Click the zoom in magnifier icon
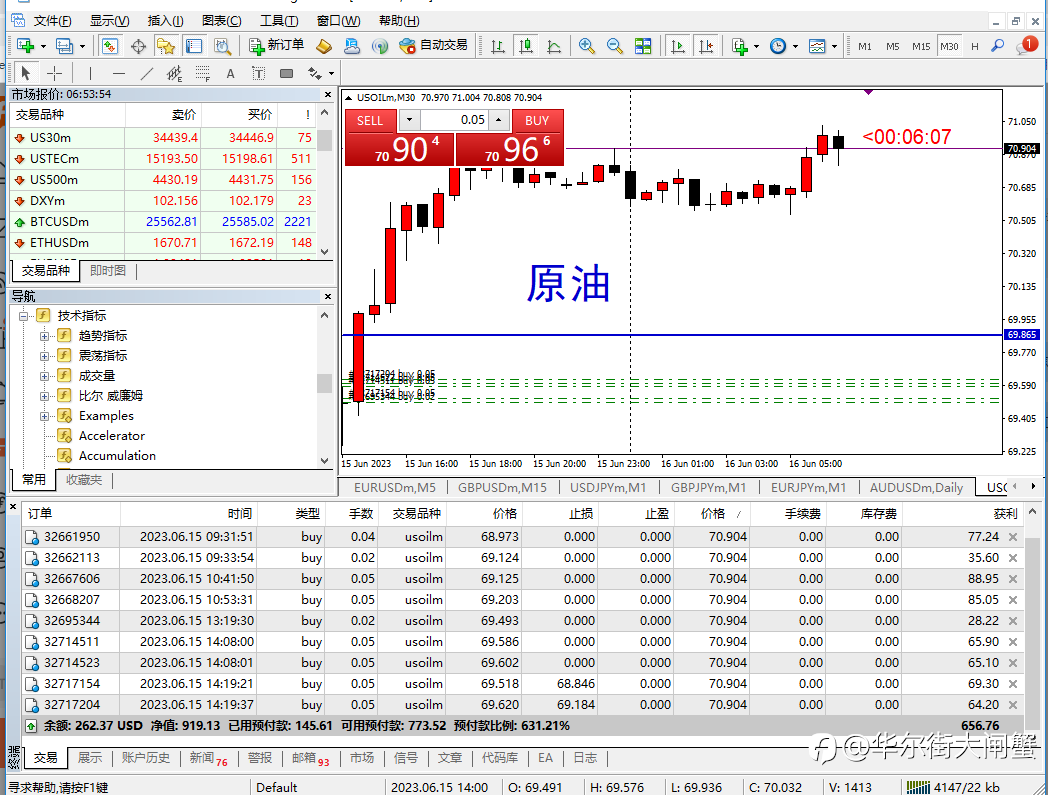 click(587, 45)
